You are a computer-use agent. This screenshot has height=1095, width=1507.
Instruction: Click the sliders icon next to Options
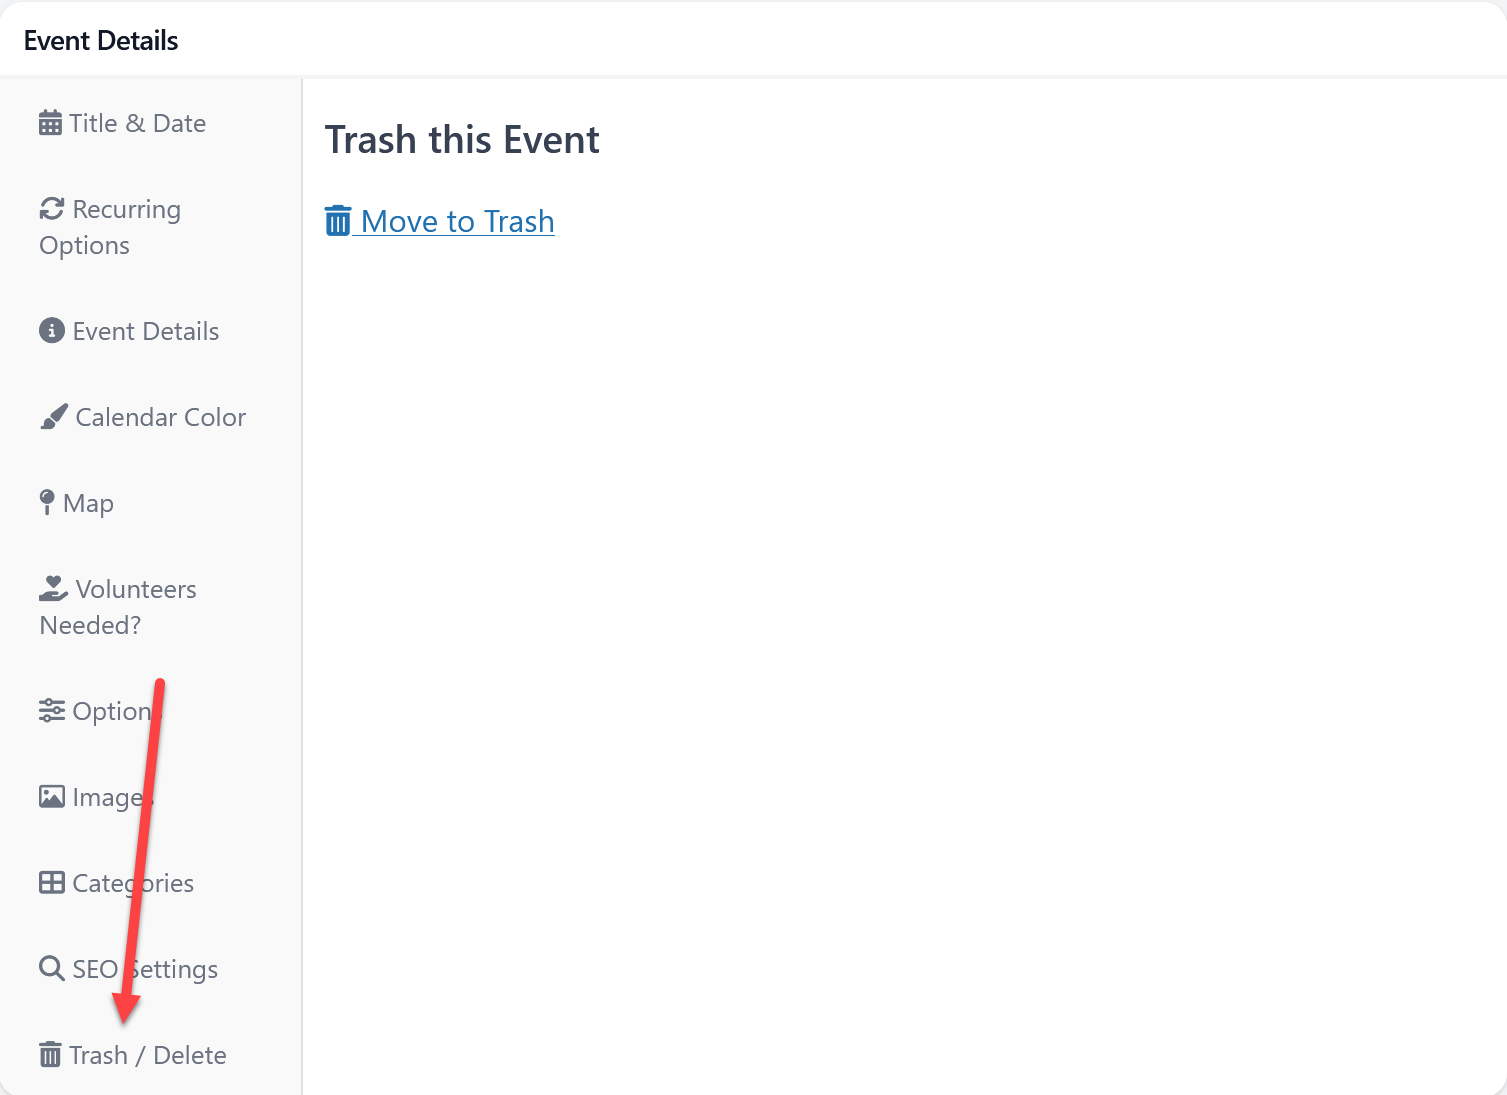(x=52, y=711)
